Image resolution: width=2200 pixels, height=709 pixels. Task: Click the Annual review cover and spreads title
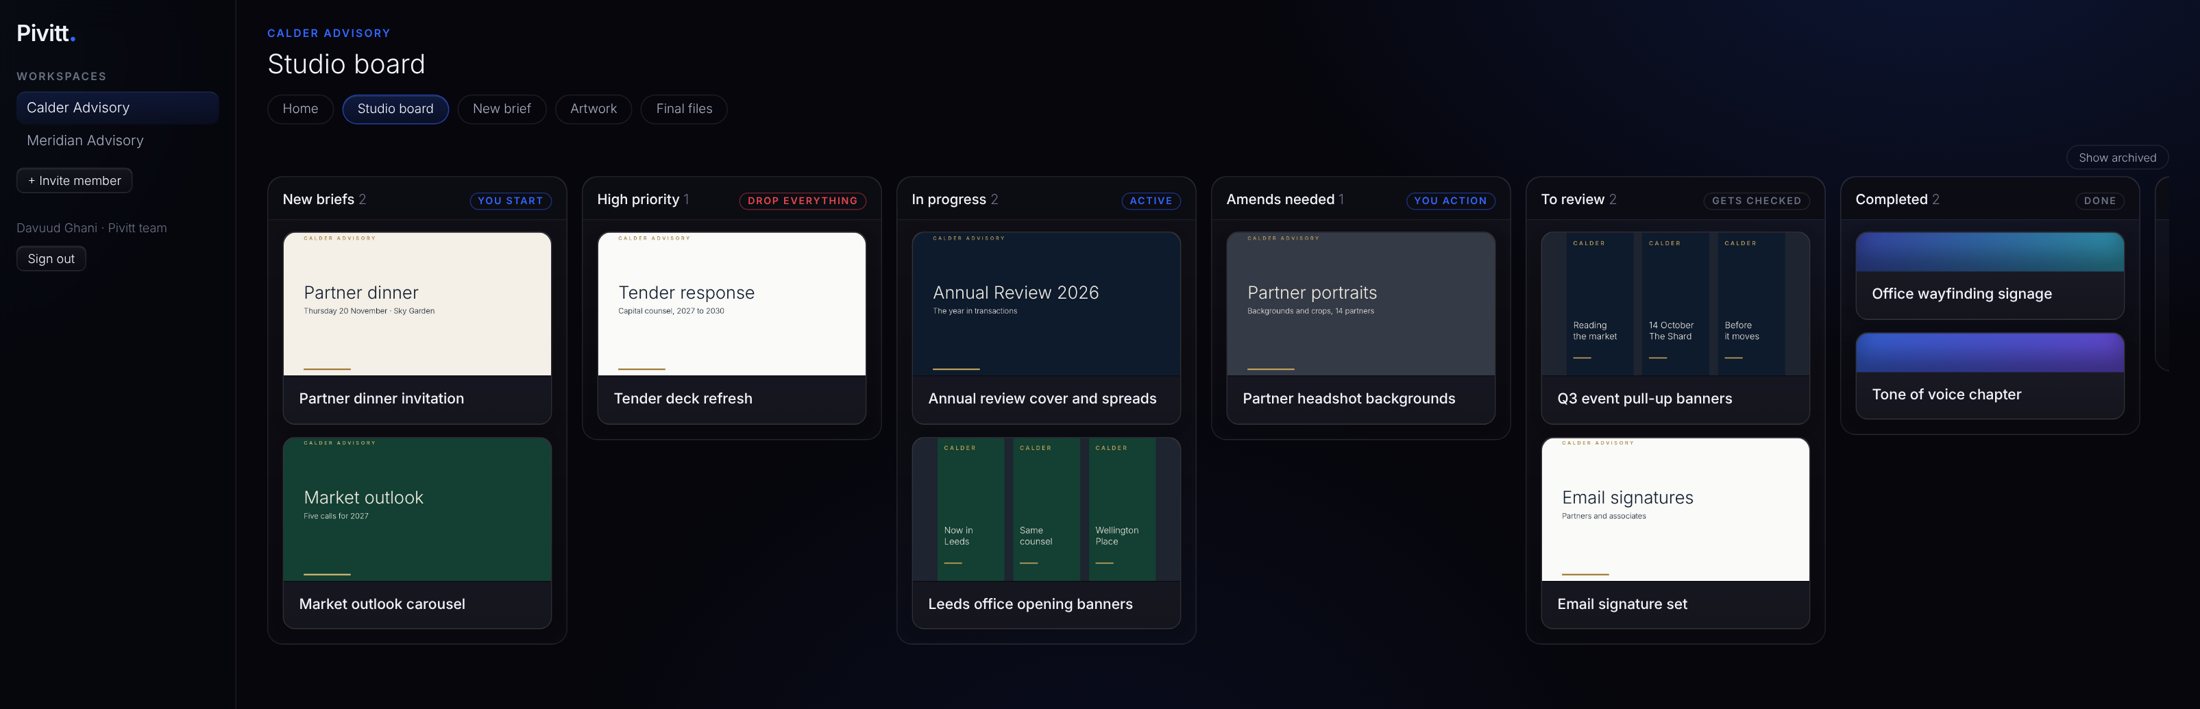click(1042, 398)
